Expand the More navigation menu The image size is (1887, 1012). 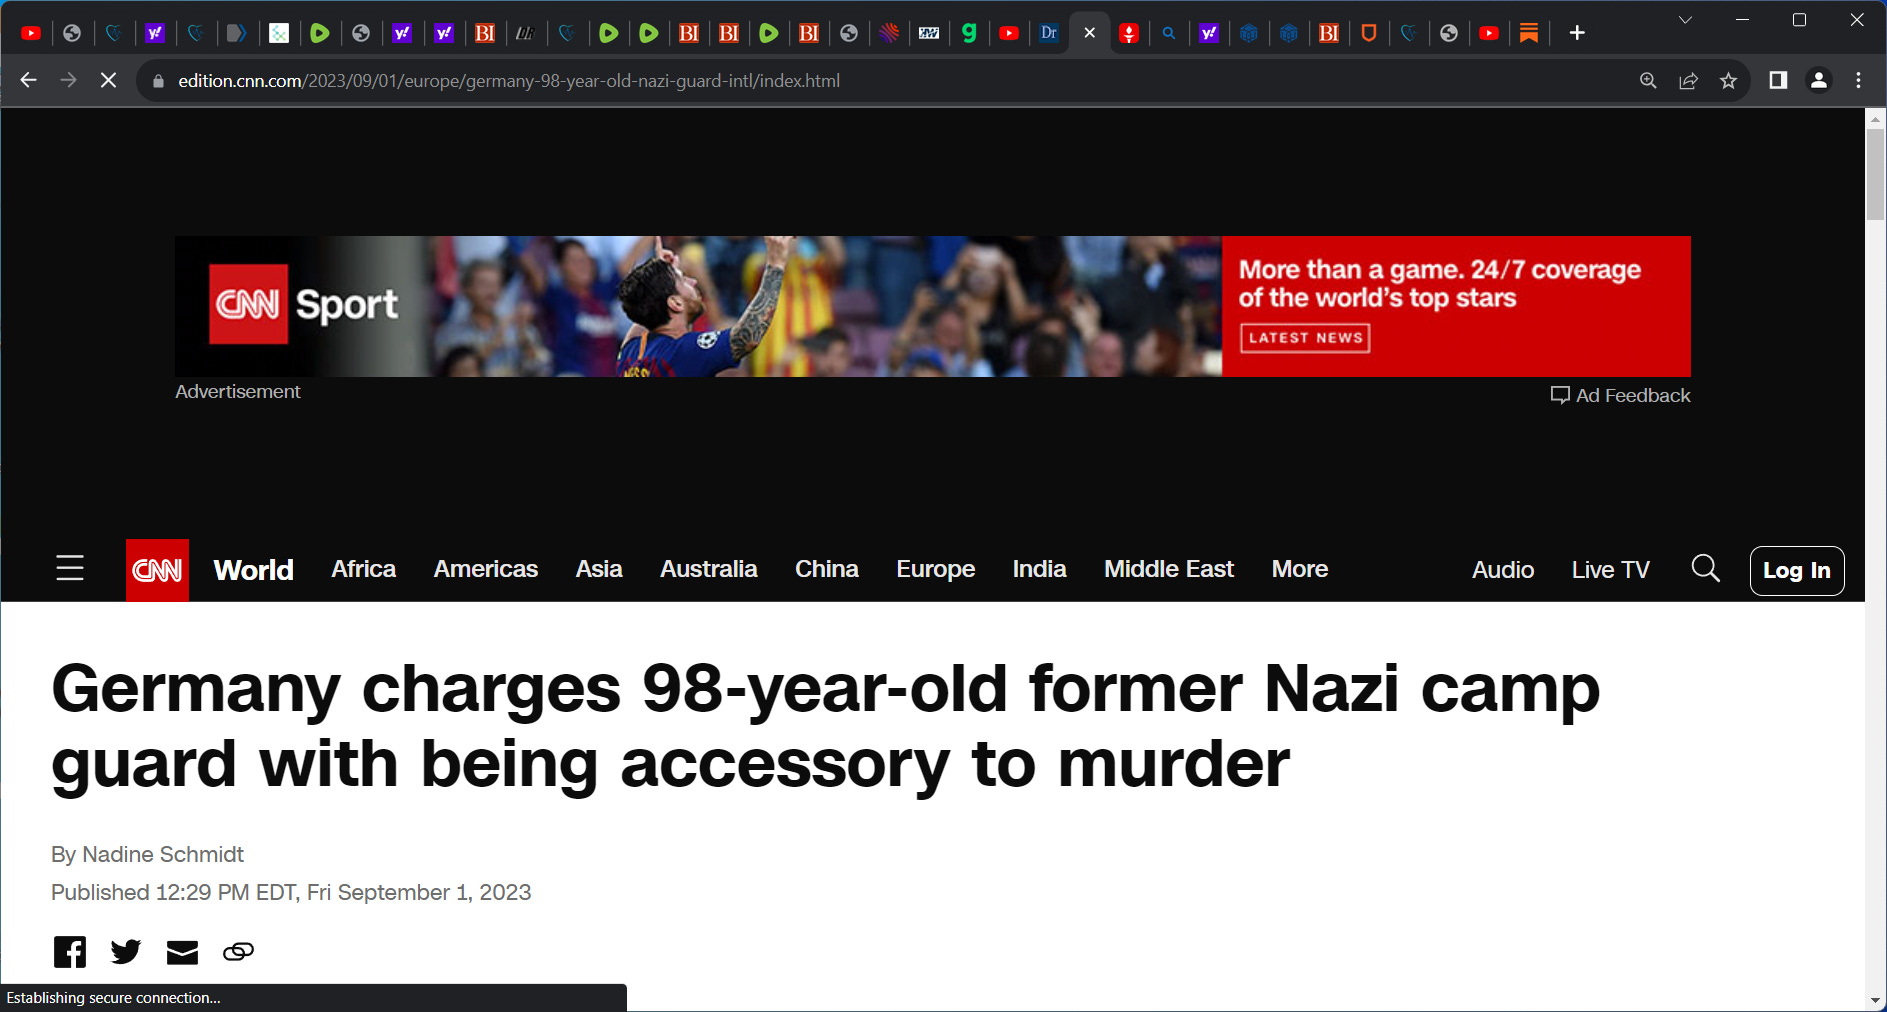point(1300,569)
